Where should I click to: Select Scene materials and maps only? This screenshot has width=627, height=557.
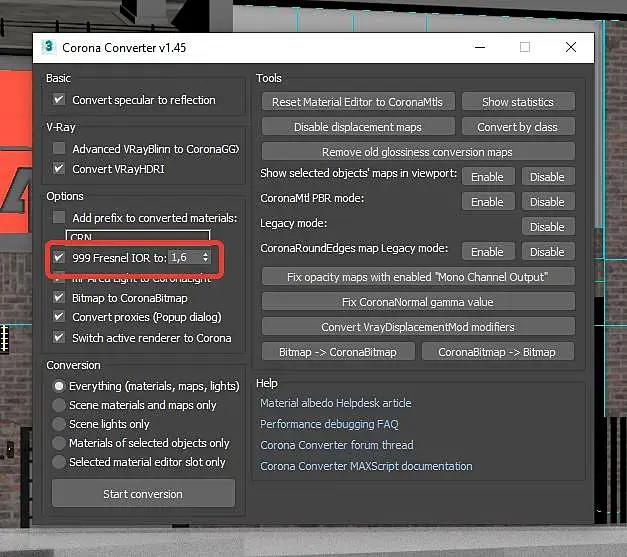59,405
